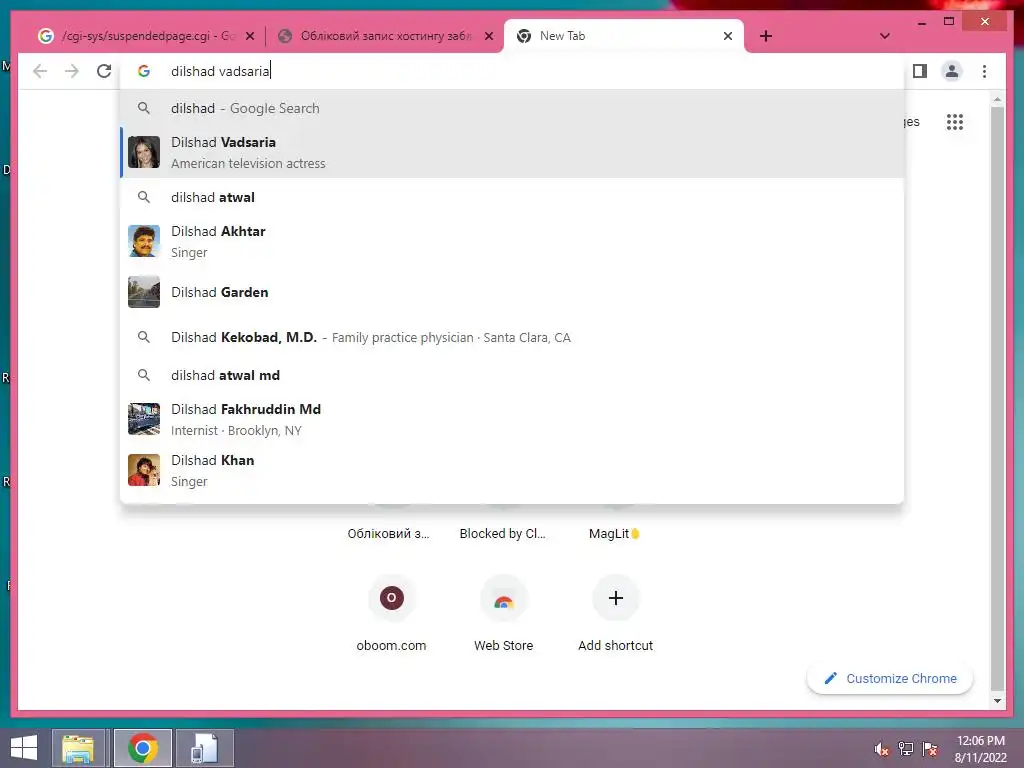Reload the current page
Viewport: 1024px width, 768px height.
pos(104,71)
